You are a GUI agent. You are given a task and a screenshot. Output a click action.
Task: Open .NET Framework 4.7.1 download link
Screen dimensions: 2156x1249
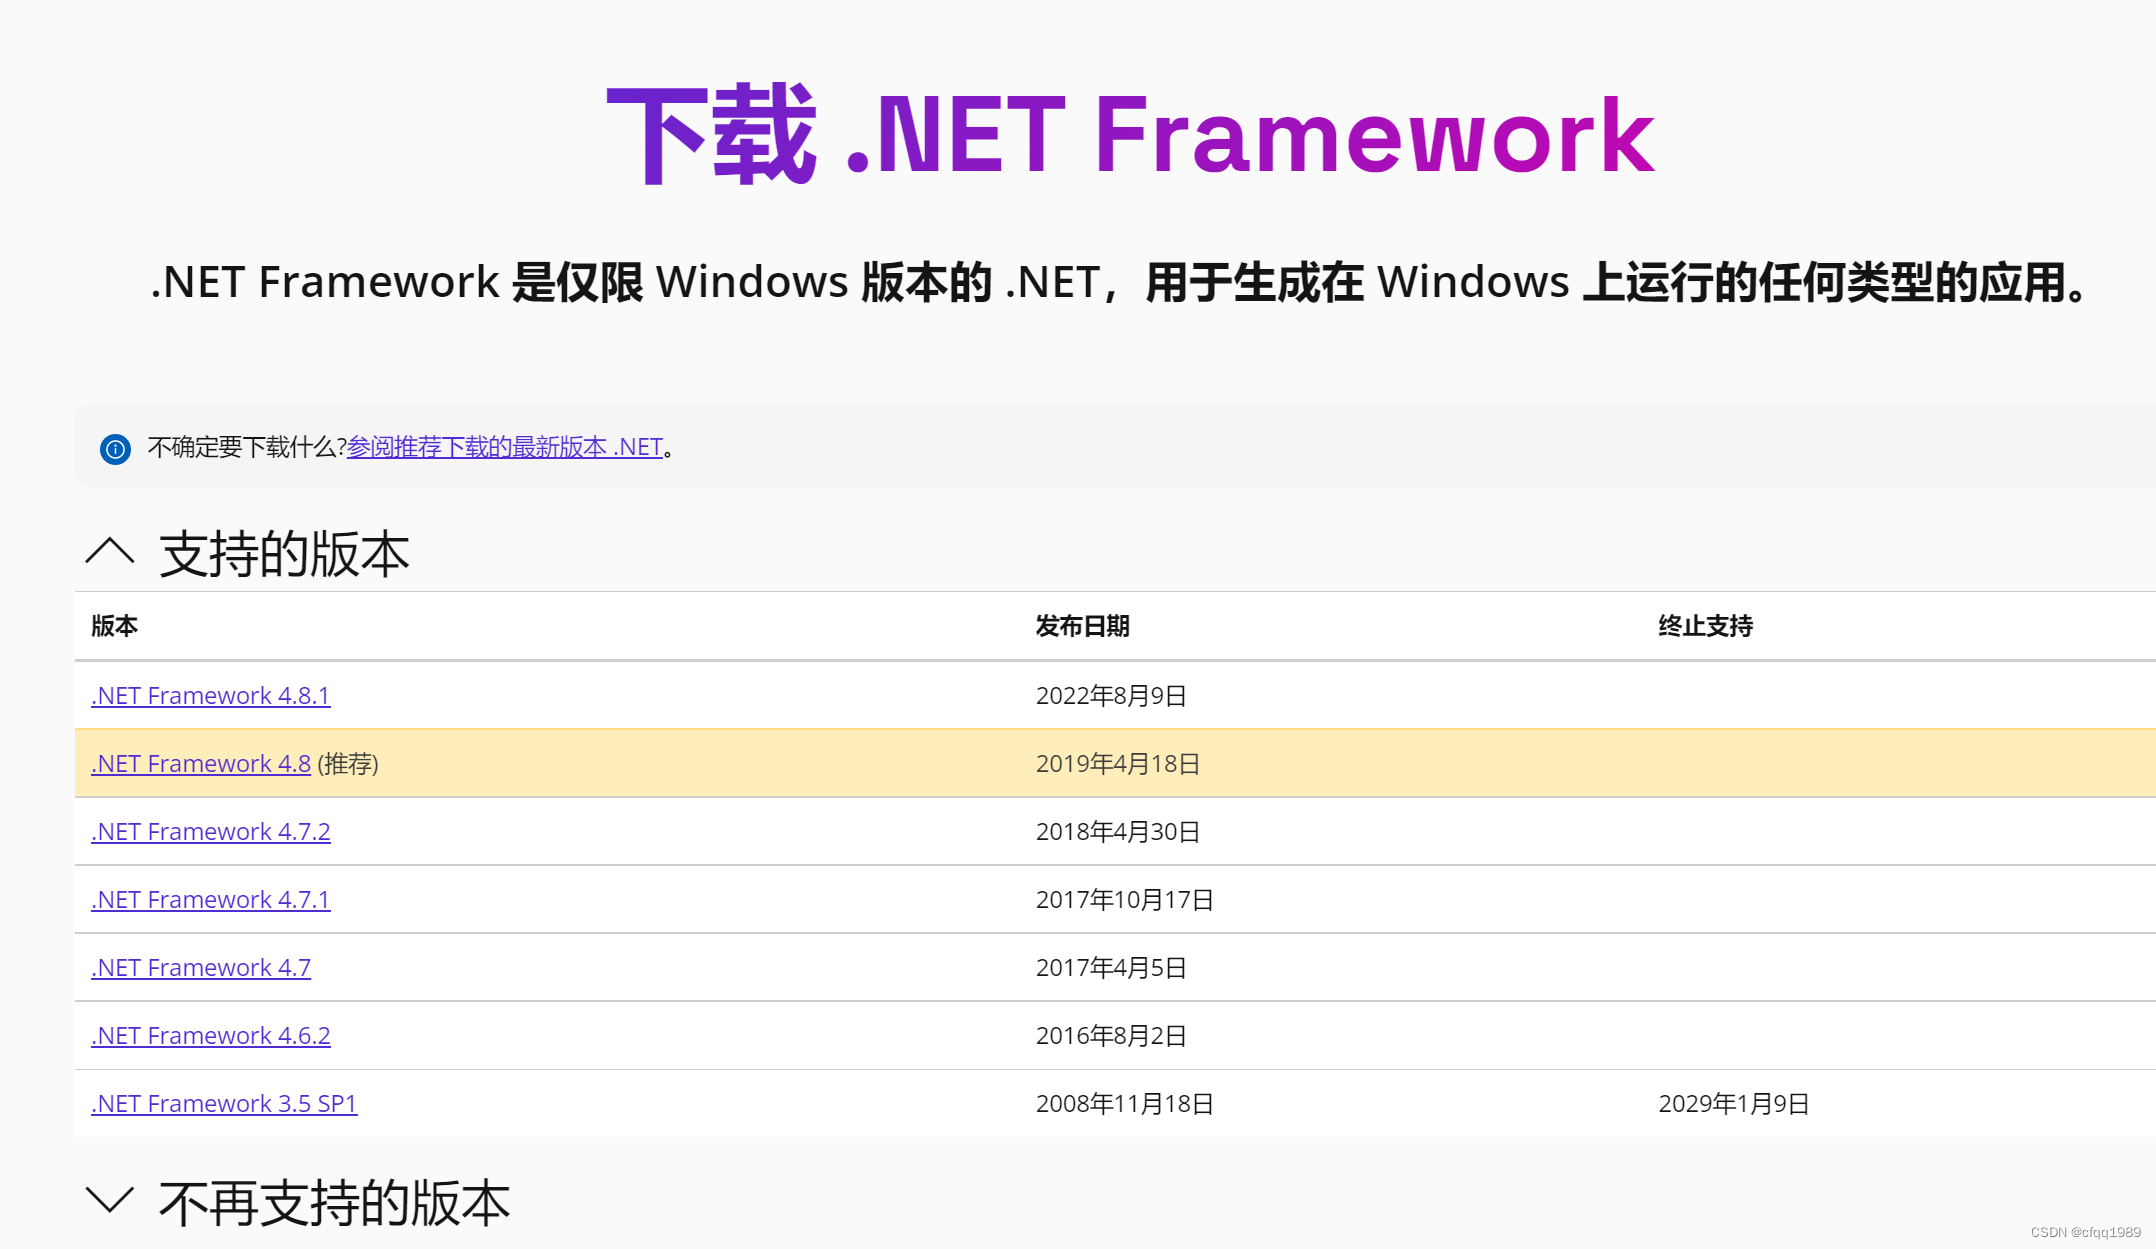tap(209, 899)
